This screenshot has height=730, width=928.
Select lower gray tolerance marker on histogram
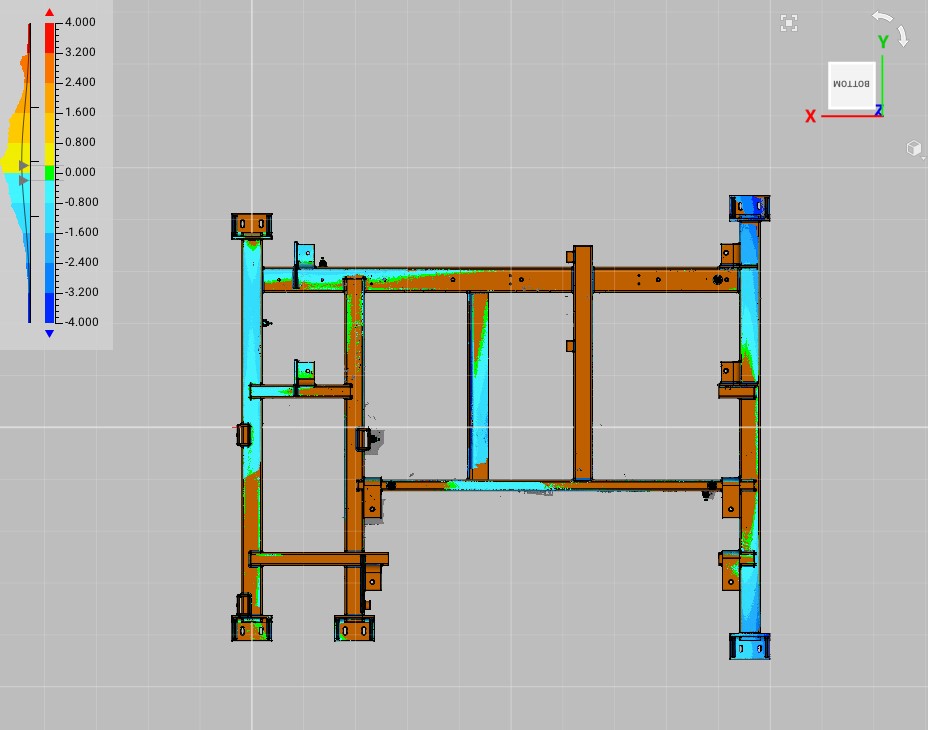23,180
